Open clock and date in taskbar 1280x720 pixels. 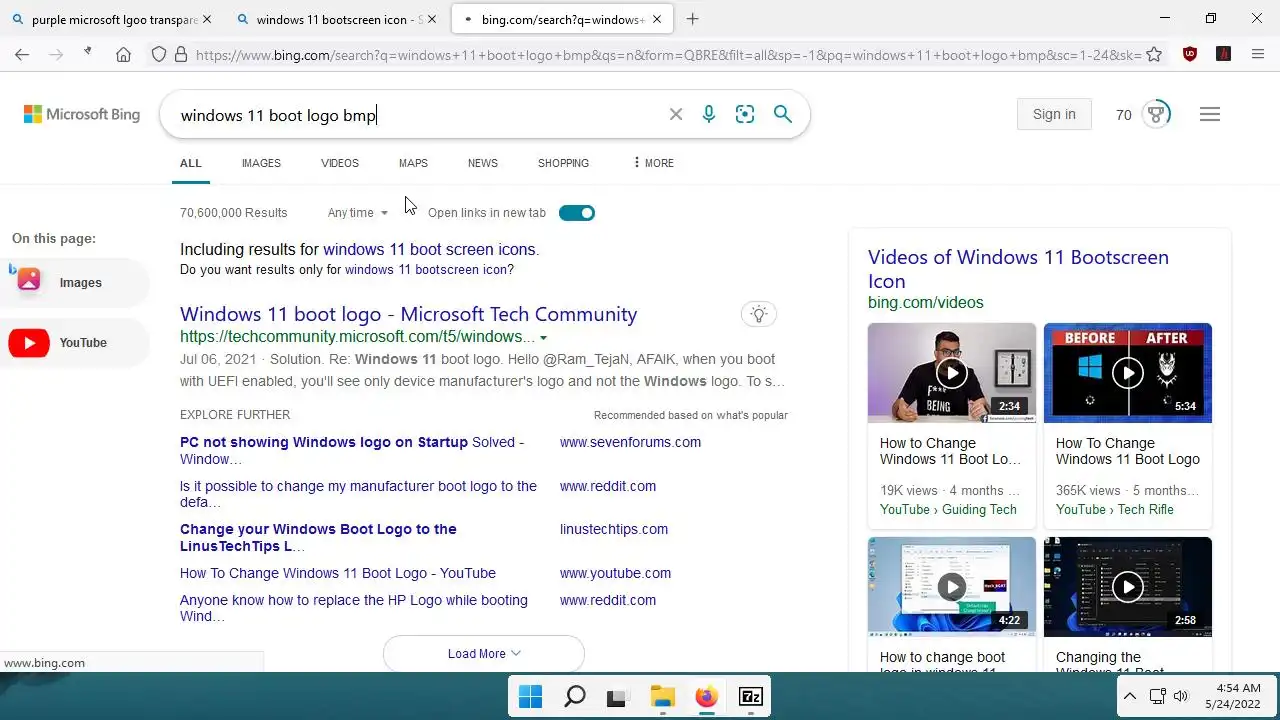tap(1231, 696)
